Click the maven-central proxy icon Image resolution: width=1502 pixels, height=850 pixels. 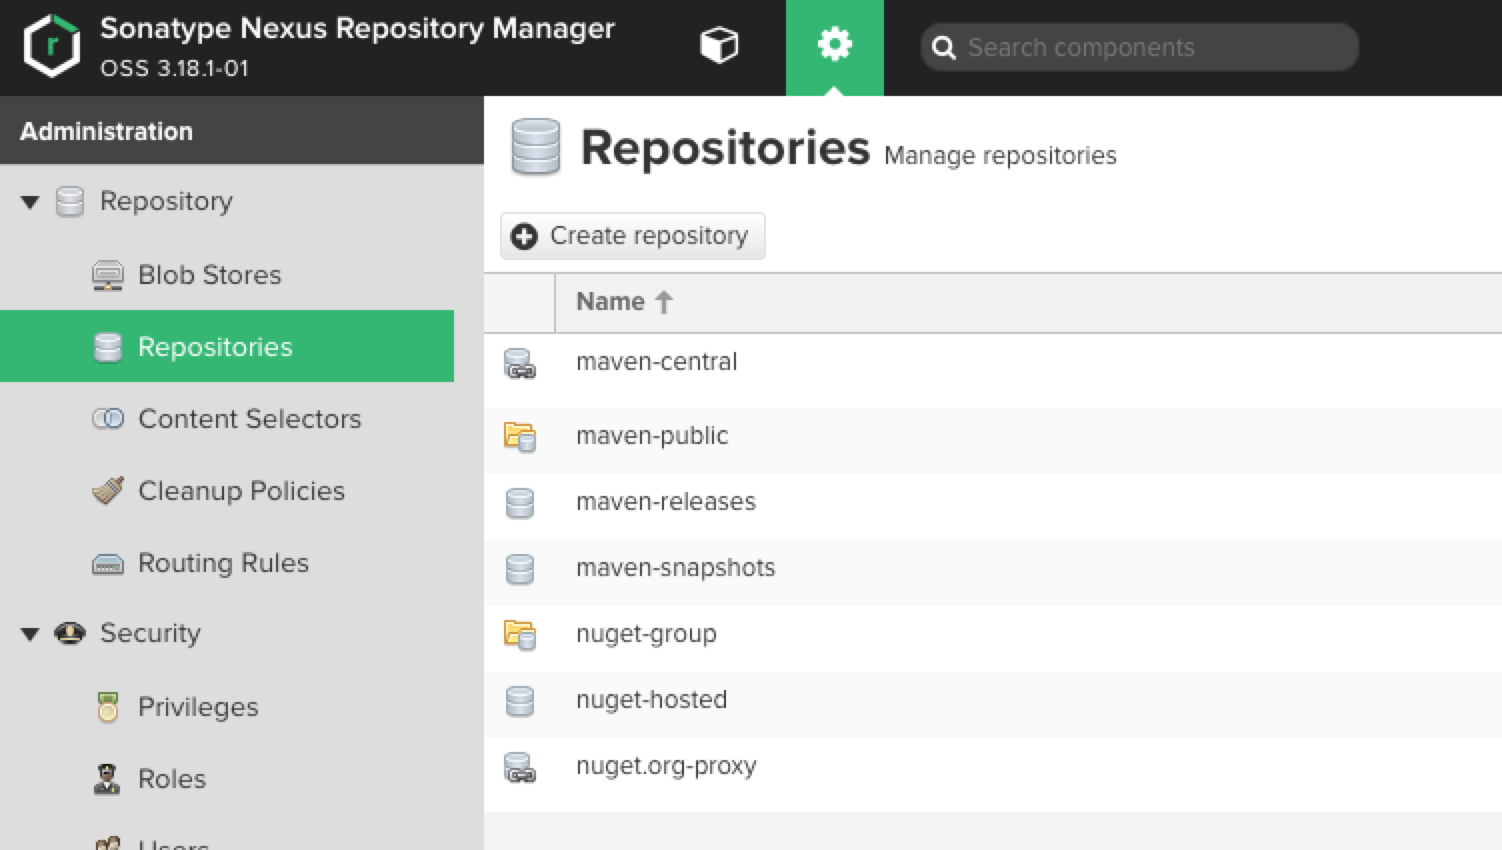[x=519, y=363]
